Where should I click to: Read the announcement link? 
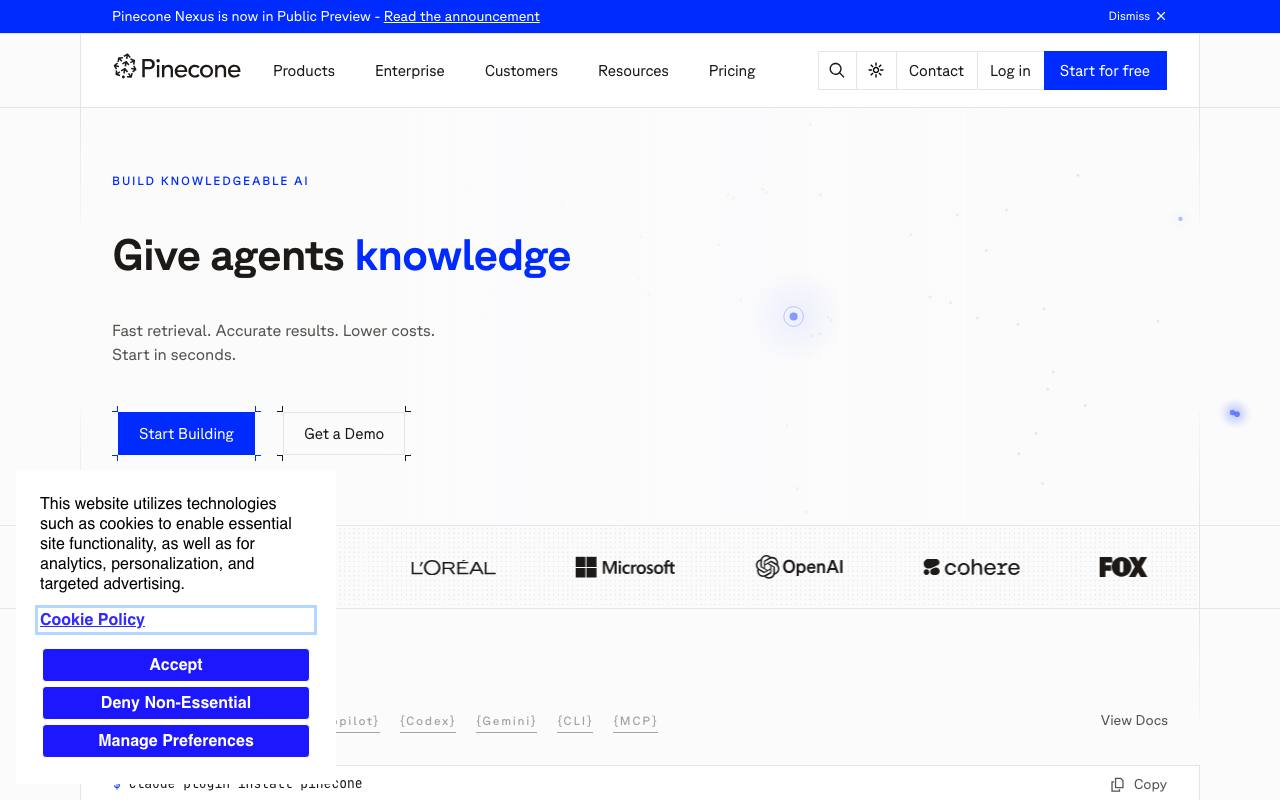462,16
